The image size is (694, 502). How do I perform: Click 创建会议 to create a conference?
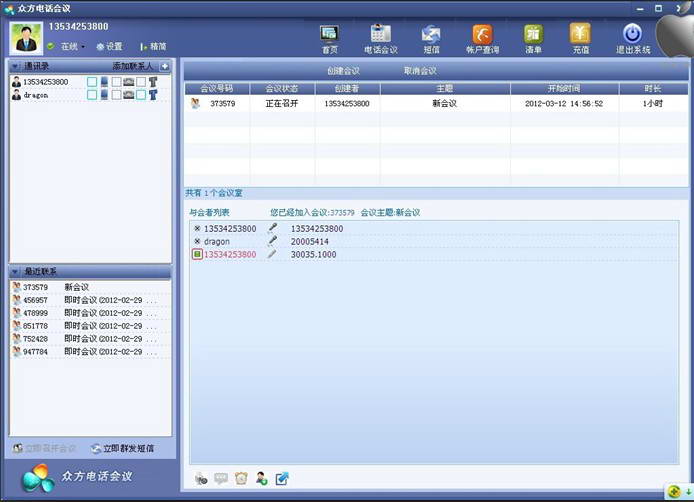click(343, 71)
